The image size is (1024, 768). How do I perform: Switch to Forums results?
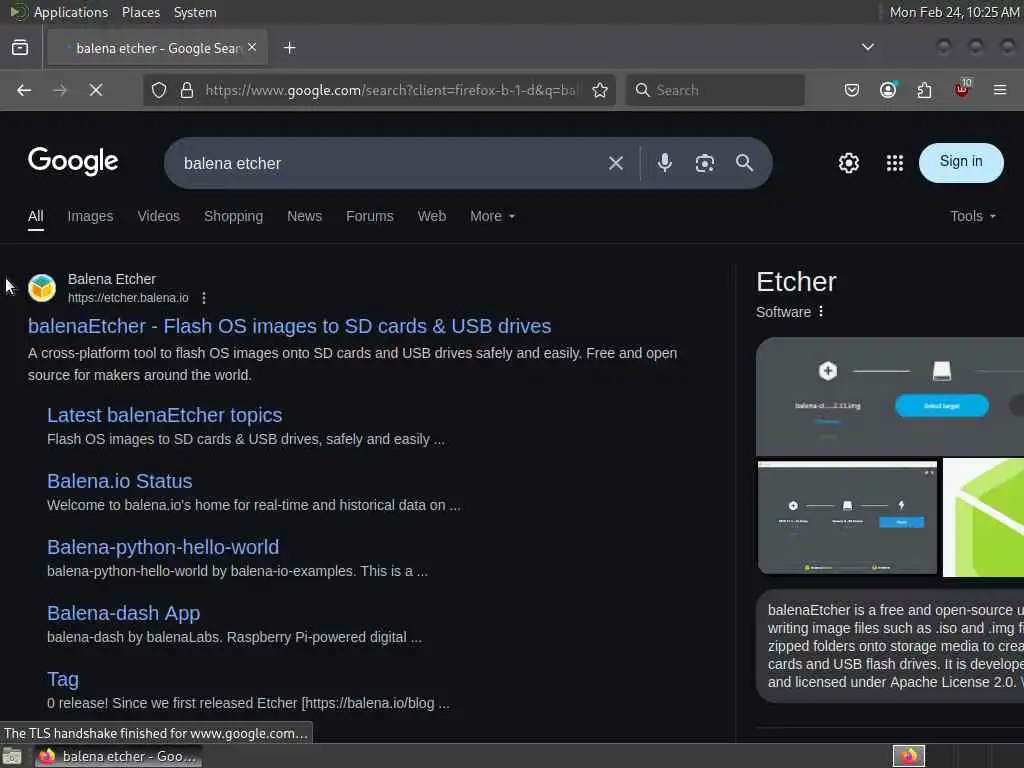(x=370, y=216)
